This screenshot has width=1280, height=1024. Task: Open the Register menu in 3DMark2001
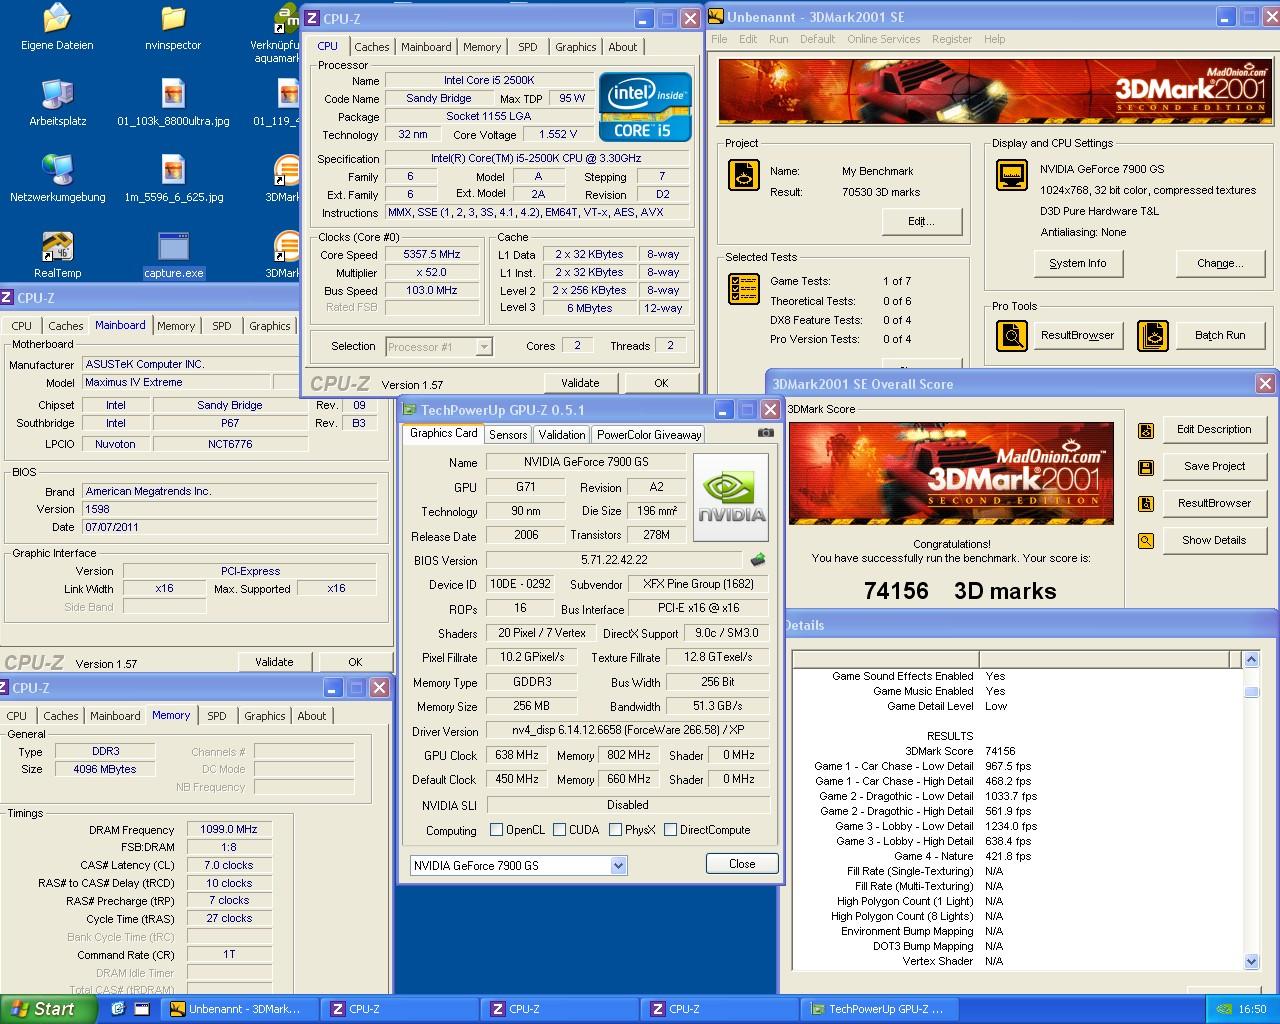tap(951, 39)
